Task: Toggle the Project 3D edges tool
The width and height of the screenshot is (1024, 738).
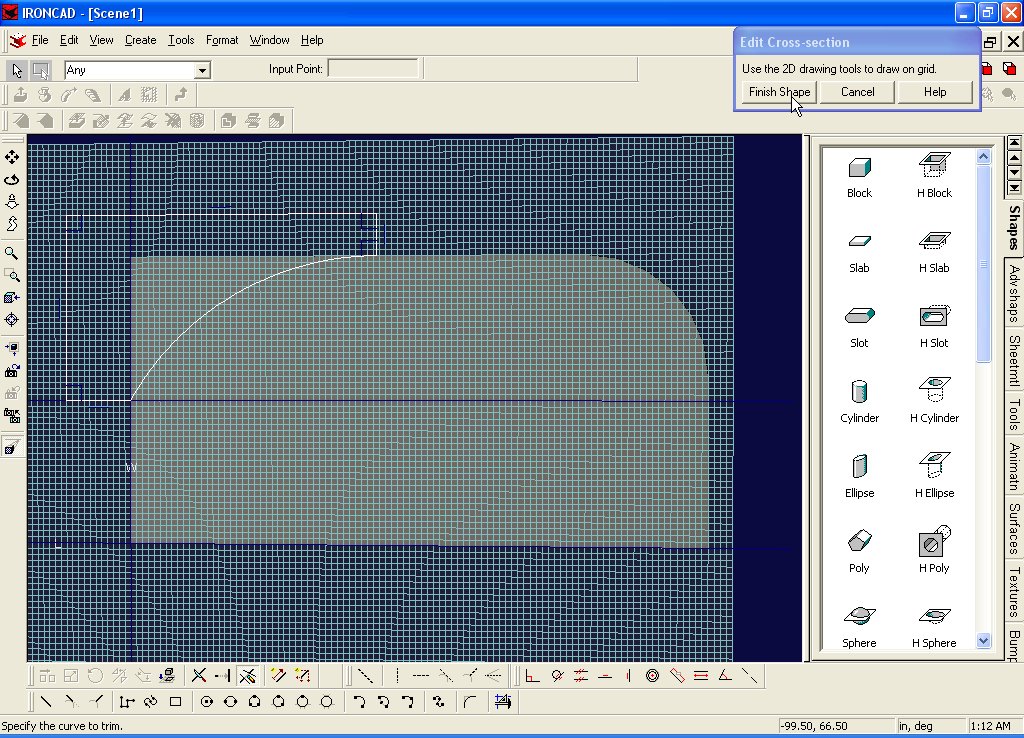Action: [168, 675]
